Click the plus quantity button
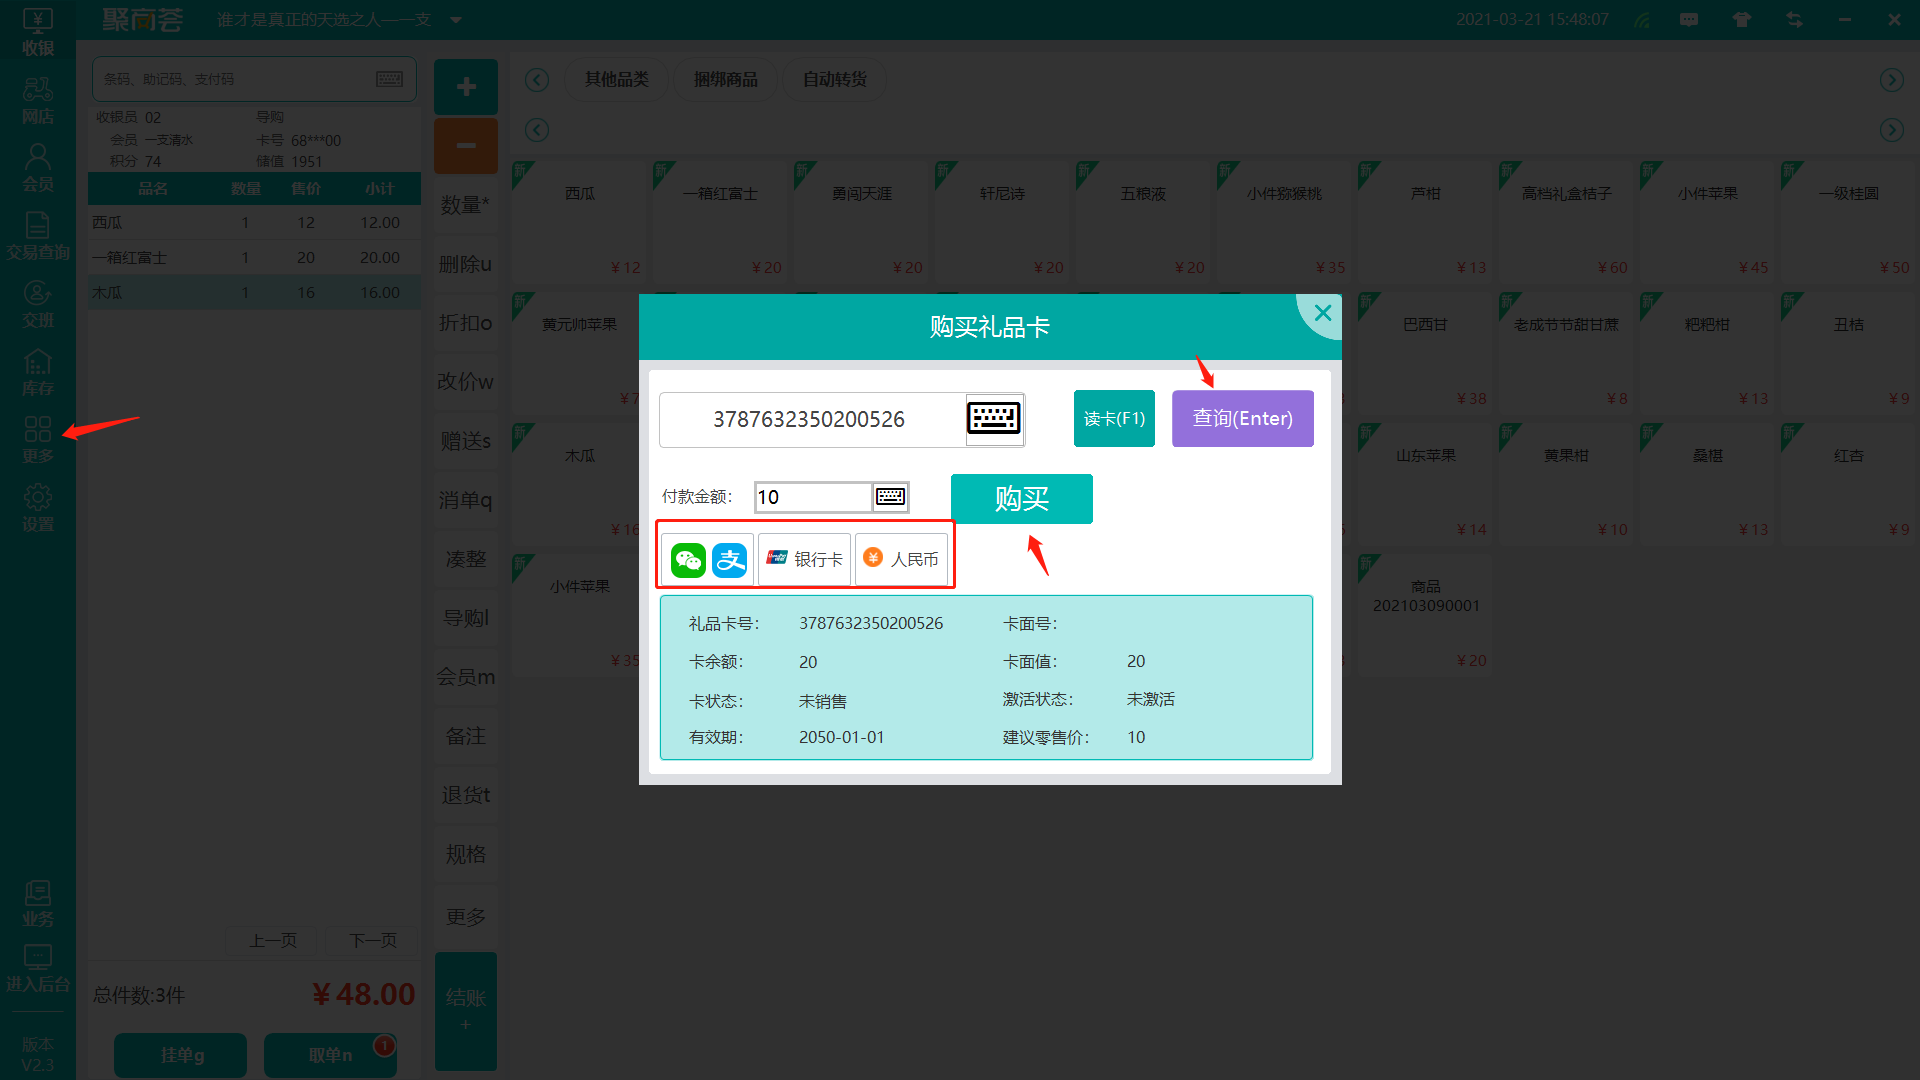 (466, 87)
